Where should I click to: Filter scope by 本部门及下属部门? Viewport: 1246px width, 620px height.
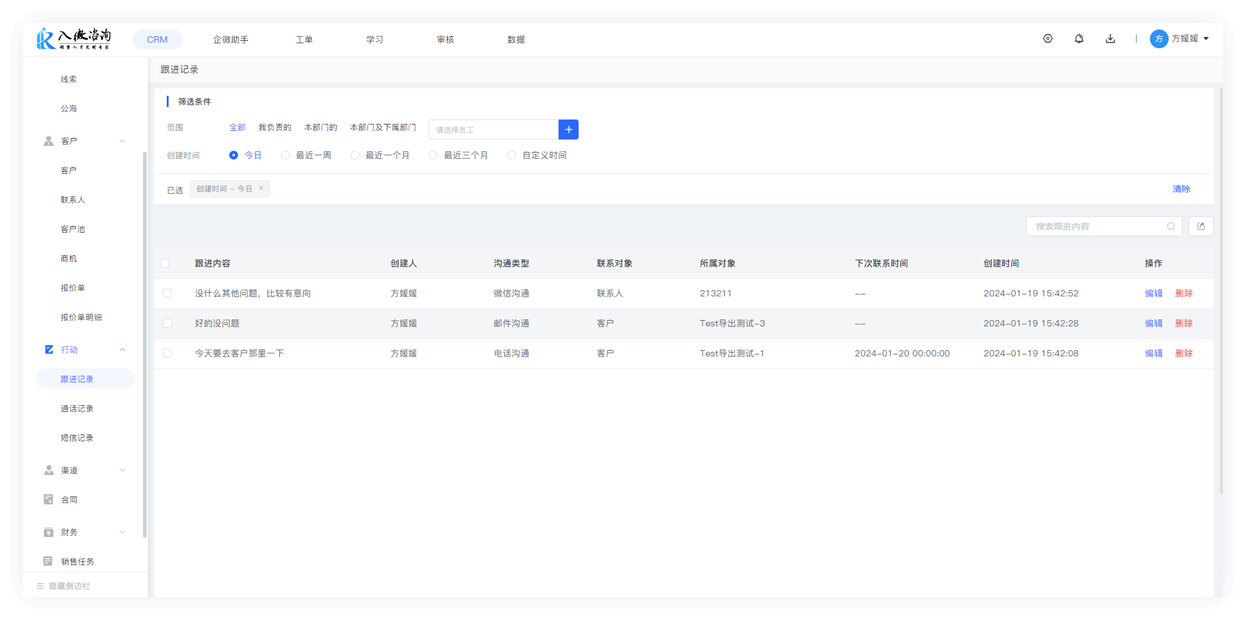[383, 127]
